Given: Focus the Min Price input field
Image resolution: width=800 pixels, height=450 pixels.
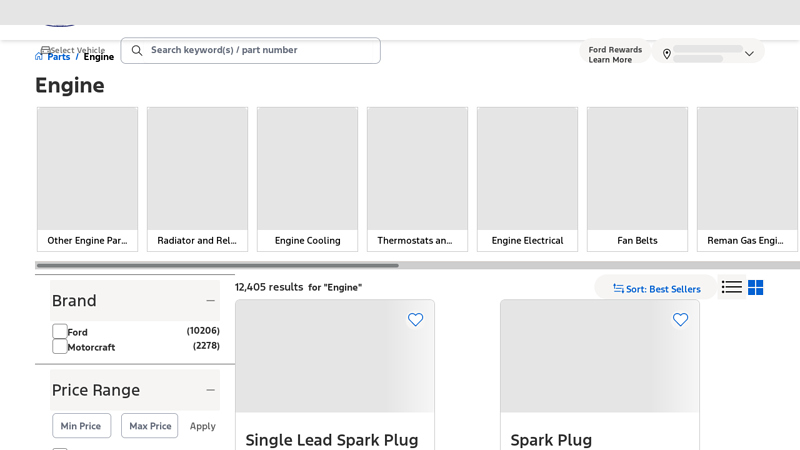Looking at the screenshot, I should 81,426.
